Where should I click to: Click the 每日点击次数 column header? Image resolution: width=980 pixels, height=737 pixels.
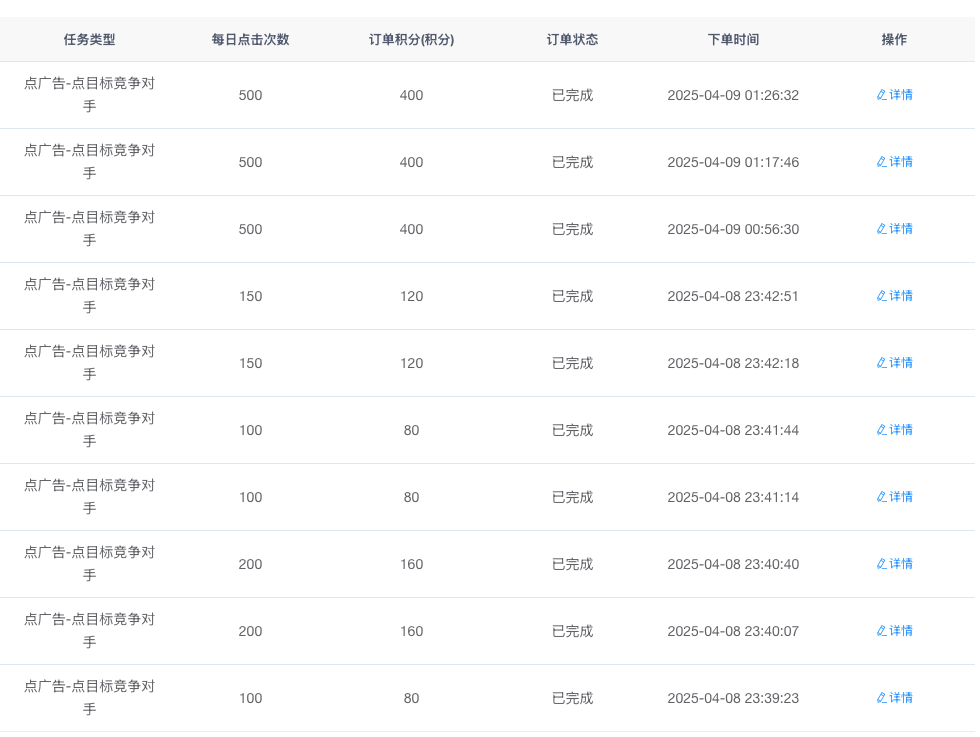click(250, 40)
